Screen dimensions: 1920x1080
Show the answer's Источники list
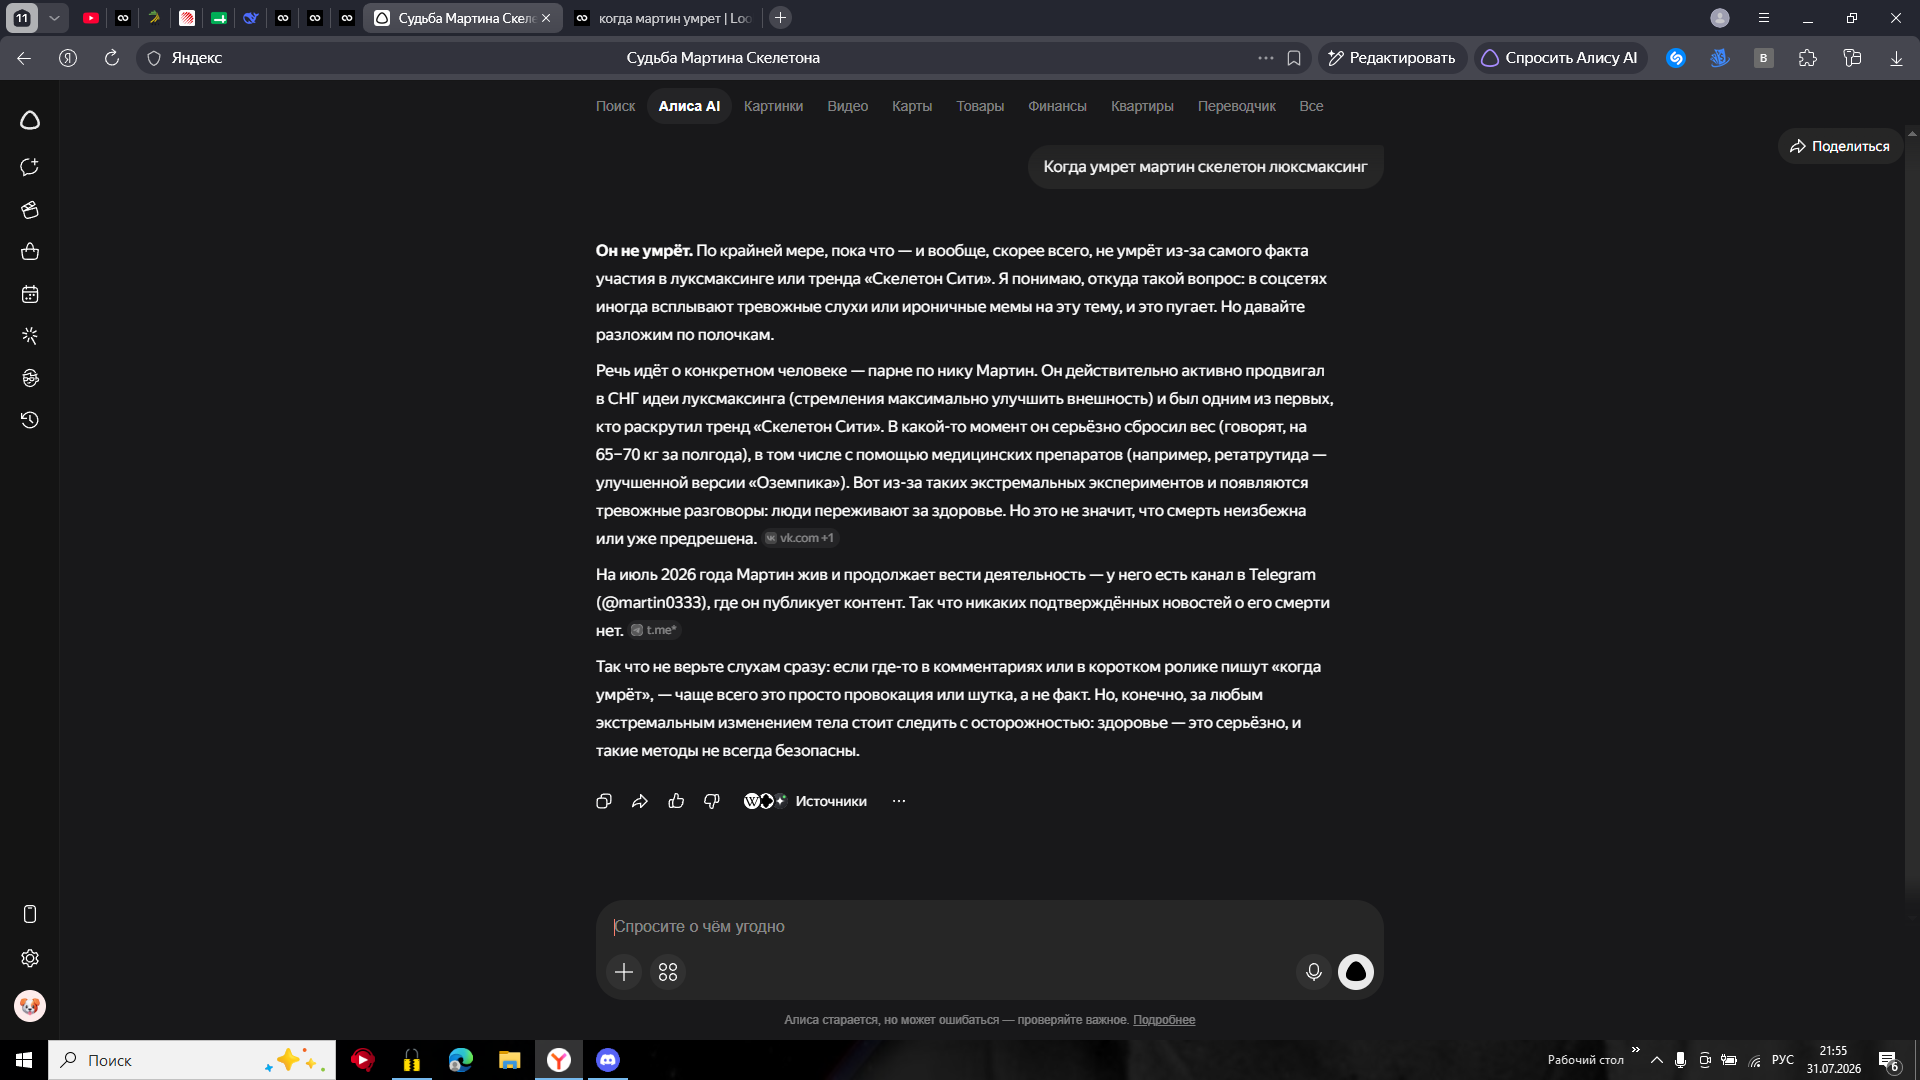pyautogui.click(x=806, y=801)
